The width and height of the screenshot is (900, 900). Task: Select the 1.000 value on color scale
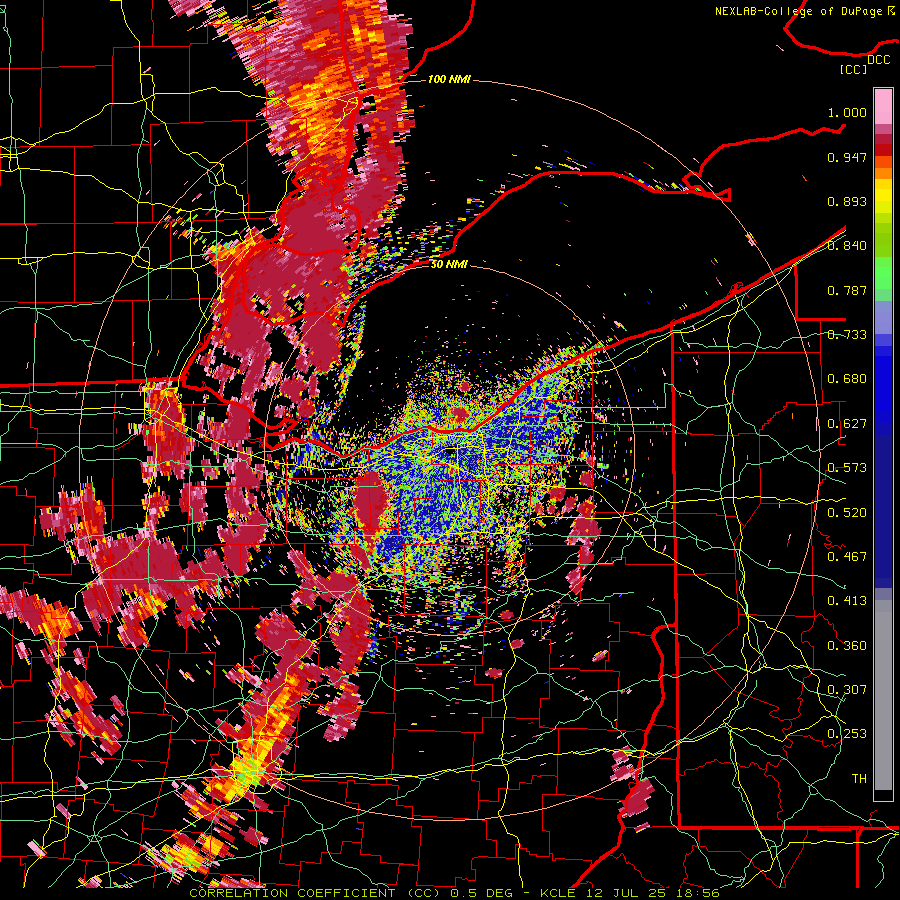pos(847,112)
